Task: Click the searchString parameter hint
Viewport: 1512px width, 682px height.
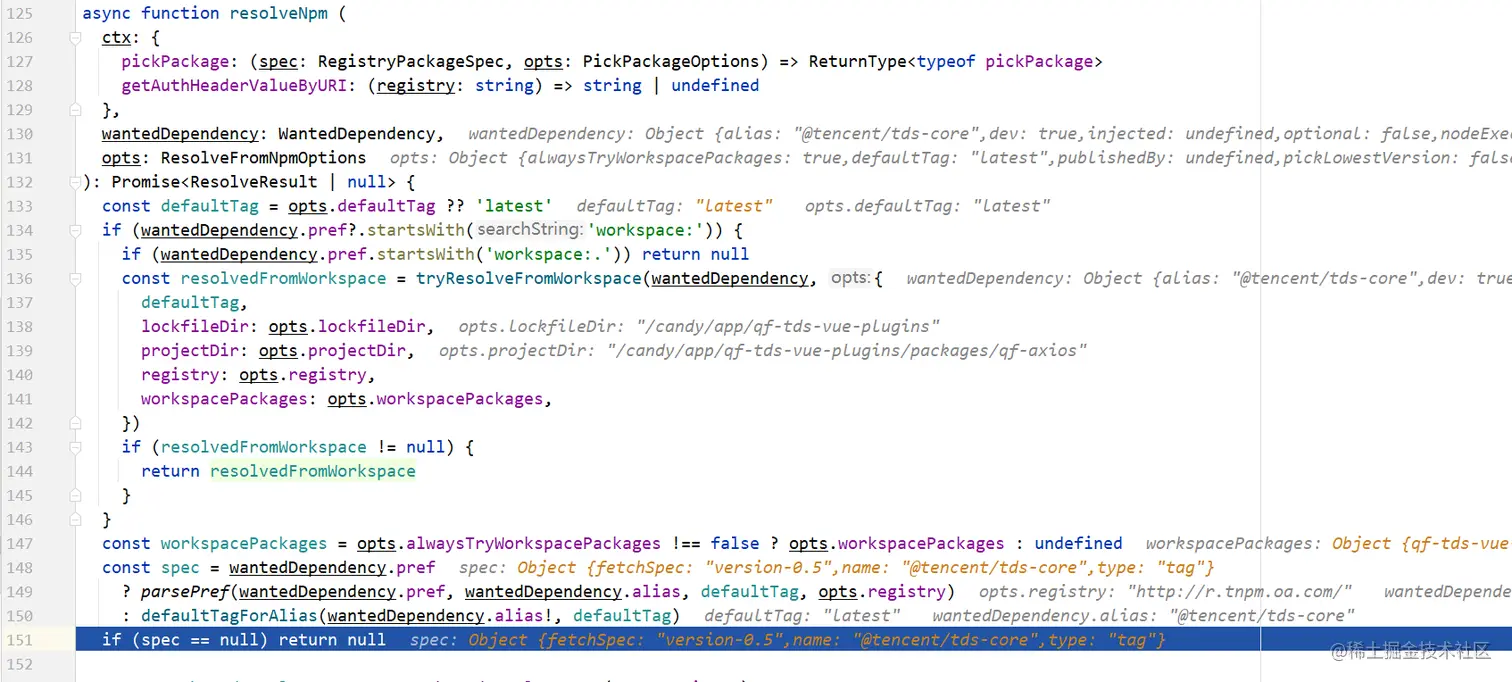Action: tap(528, 230)
